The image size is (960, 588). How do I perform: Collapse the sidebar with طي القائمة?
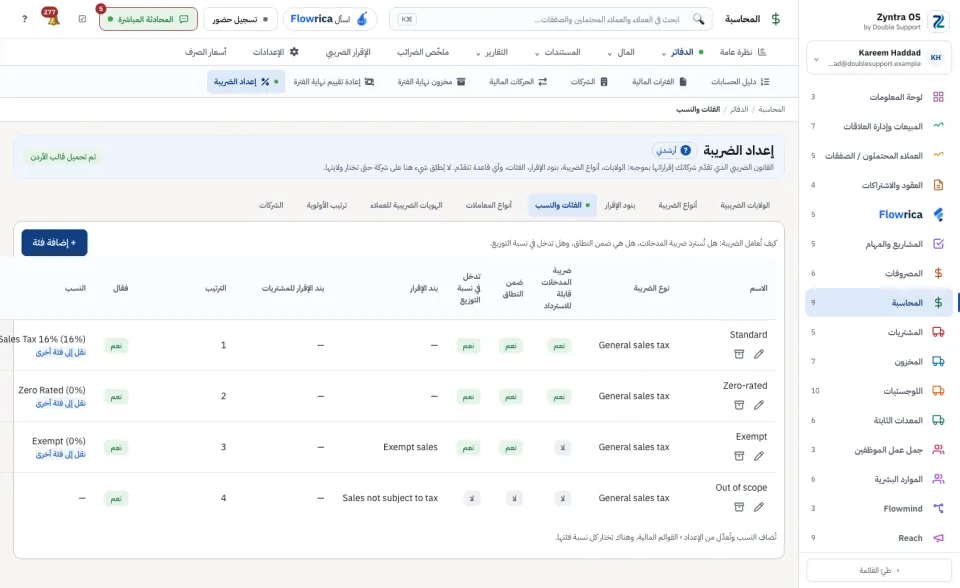pyautogui.click(x=879, y=570)
